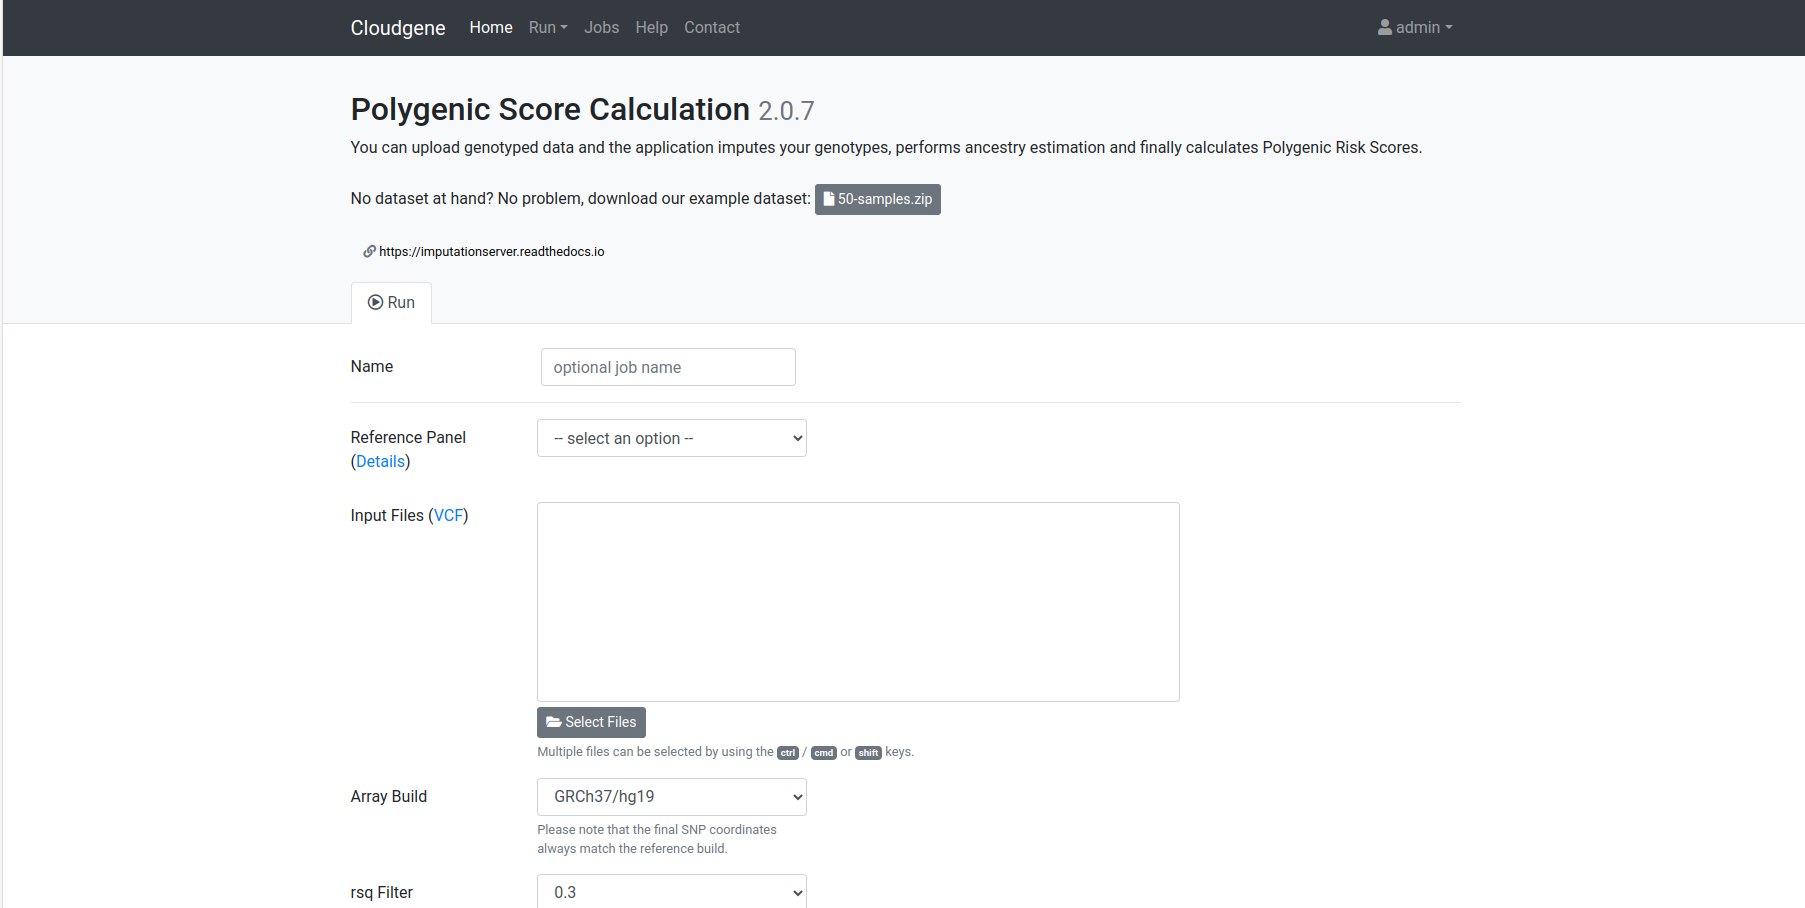Open the Help menu item
The width and height of the screenshot is (1805, 908).
[652, 28]
